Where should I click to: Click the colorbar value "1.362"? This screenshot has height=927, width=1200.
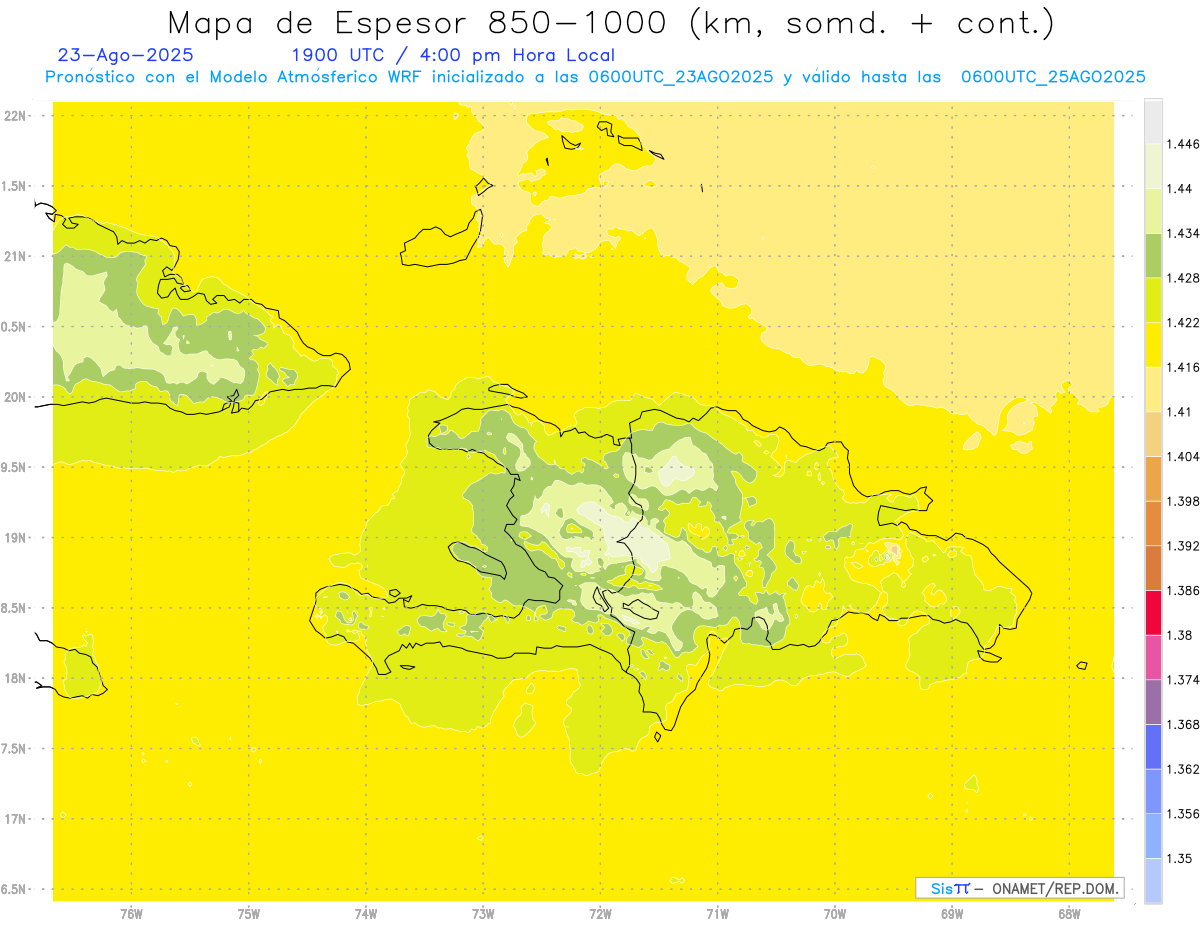(1183, 769)
